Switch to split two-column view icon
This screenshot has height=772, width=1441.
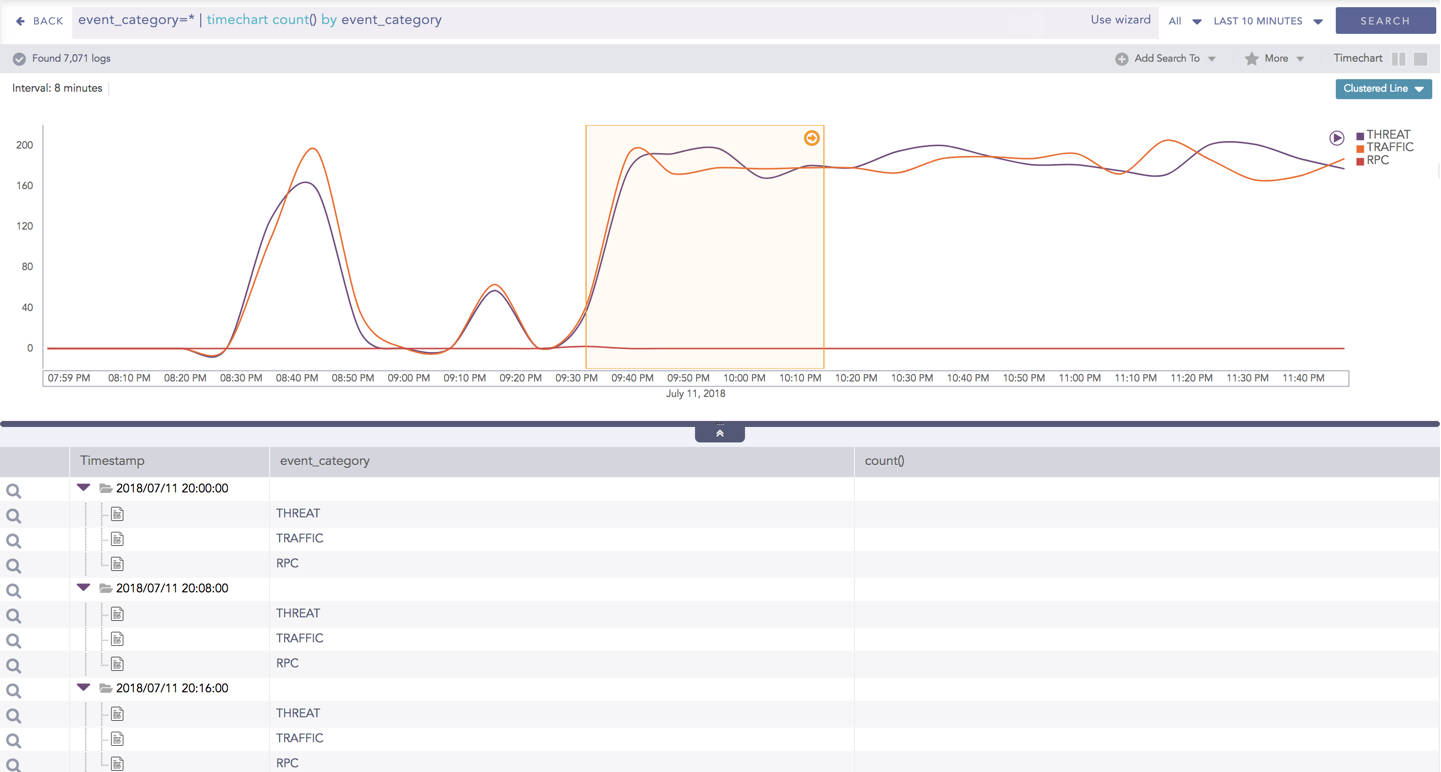point(1398,59)
